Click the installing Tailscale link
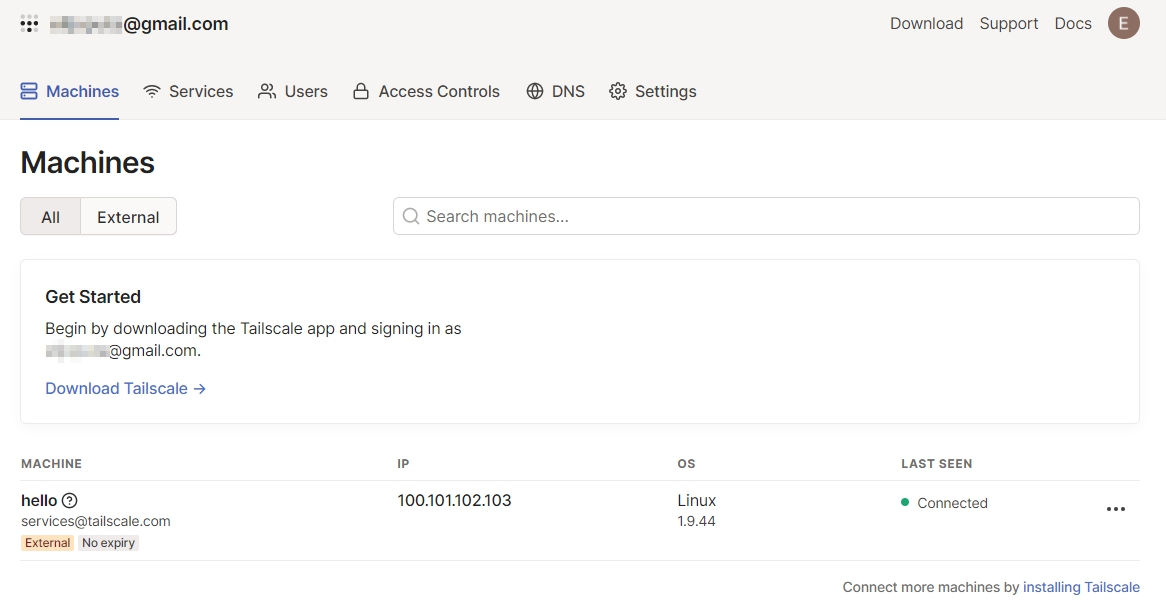This screenshot has height=607, width=1166. pyautogui.click(x=1081, y=587)
